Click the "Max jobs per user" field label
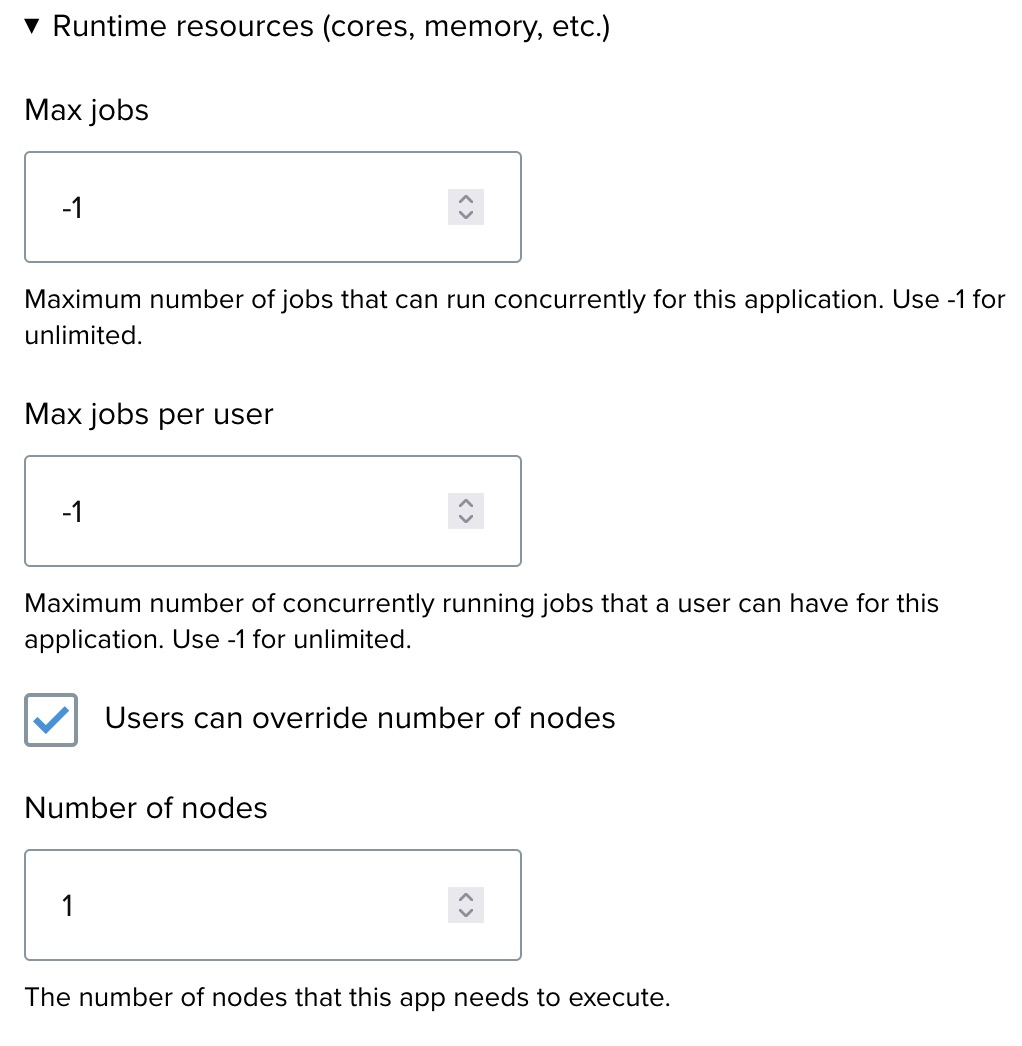The height and width of the screenshot is (1046, 1022). click(149, 414)
